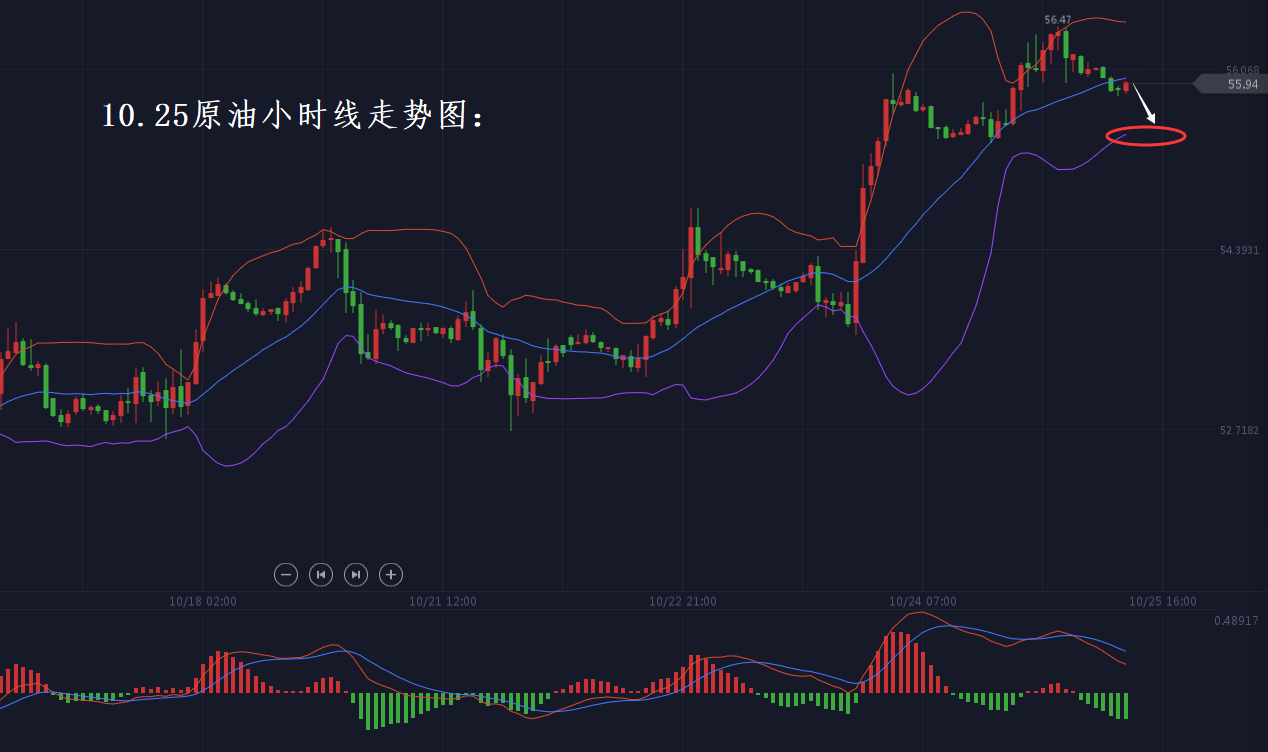Skip forward to the next chart period

356,574
